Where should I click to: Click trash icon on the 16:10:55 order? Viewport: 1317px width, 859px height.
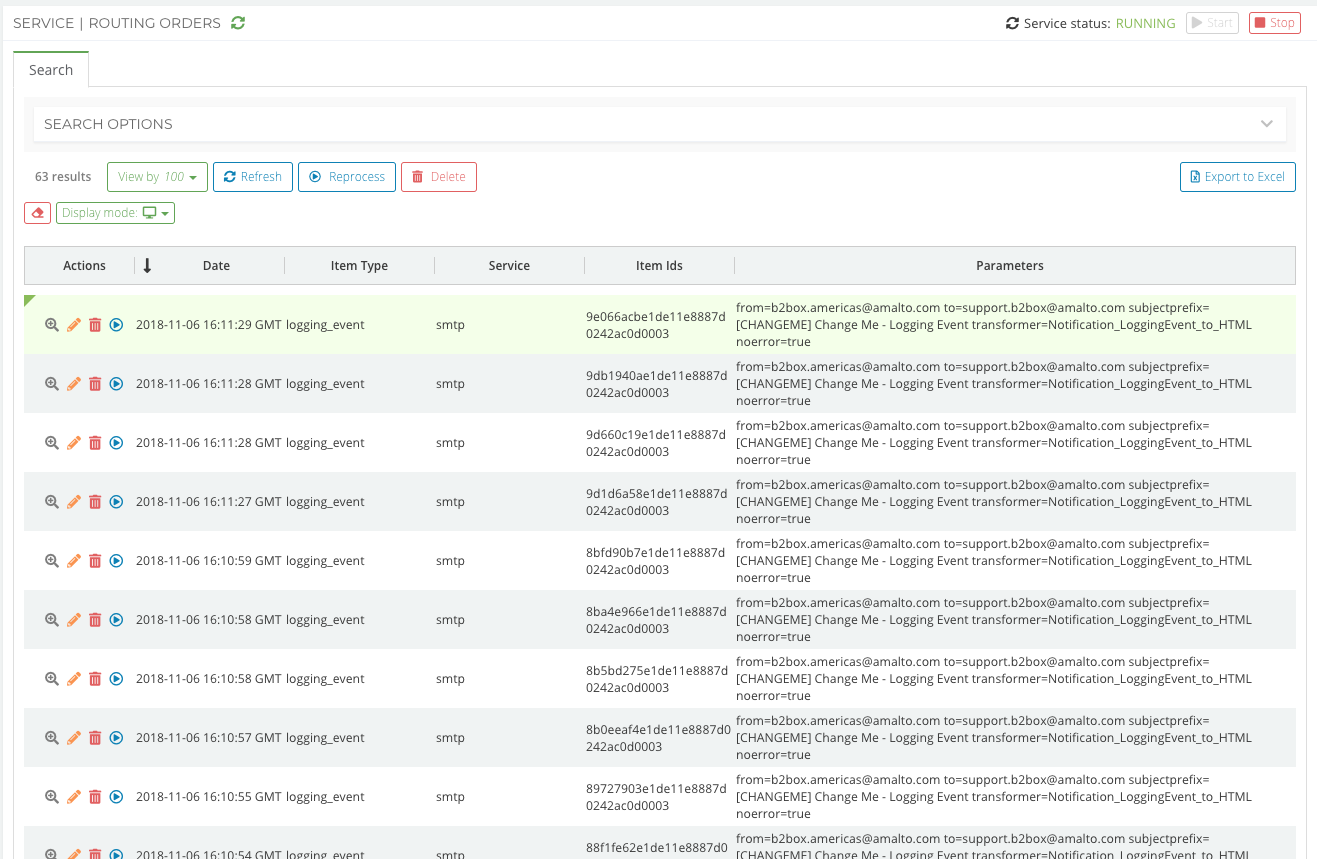[95, 797]
